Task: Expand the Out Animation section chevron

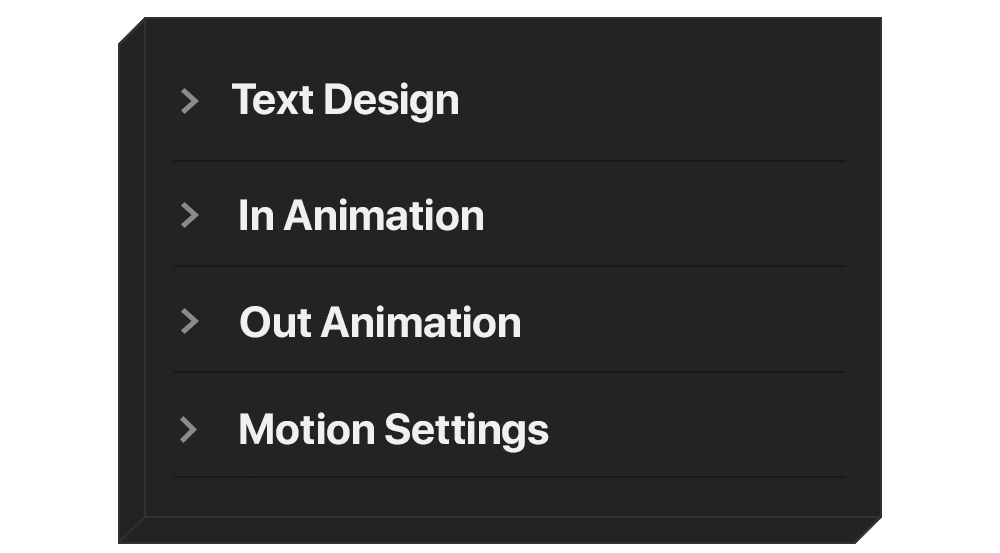Action: (x=189, y=321)
